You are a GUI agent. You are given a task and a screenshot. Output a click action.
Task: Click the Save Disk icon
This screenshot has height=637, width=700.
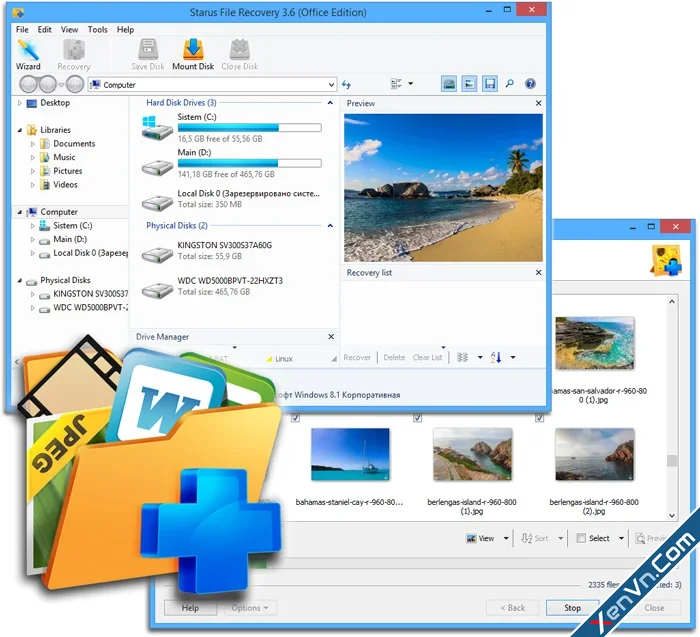(148, 55)
